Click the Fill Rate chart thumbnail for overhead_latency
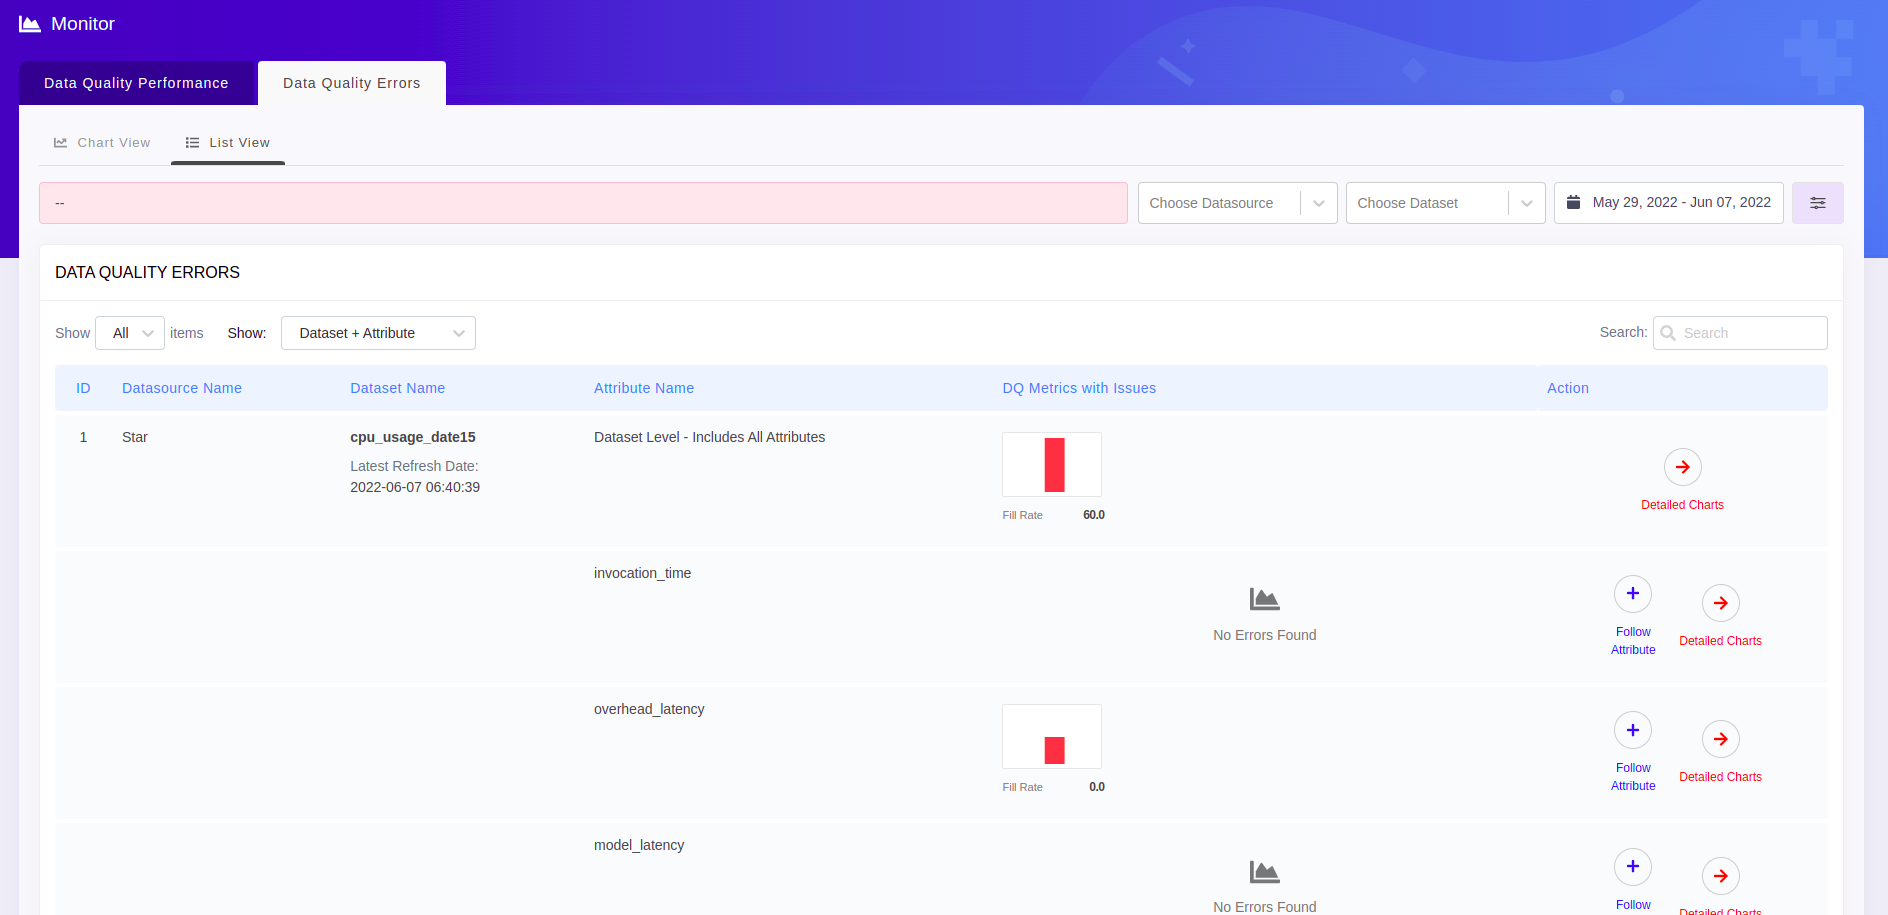Image resolution: width=1888 pixels, height=915 pixels. [1051, 737]
